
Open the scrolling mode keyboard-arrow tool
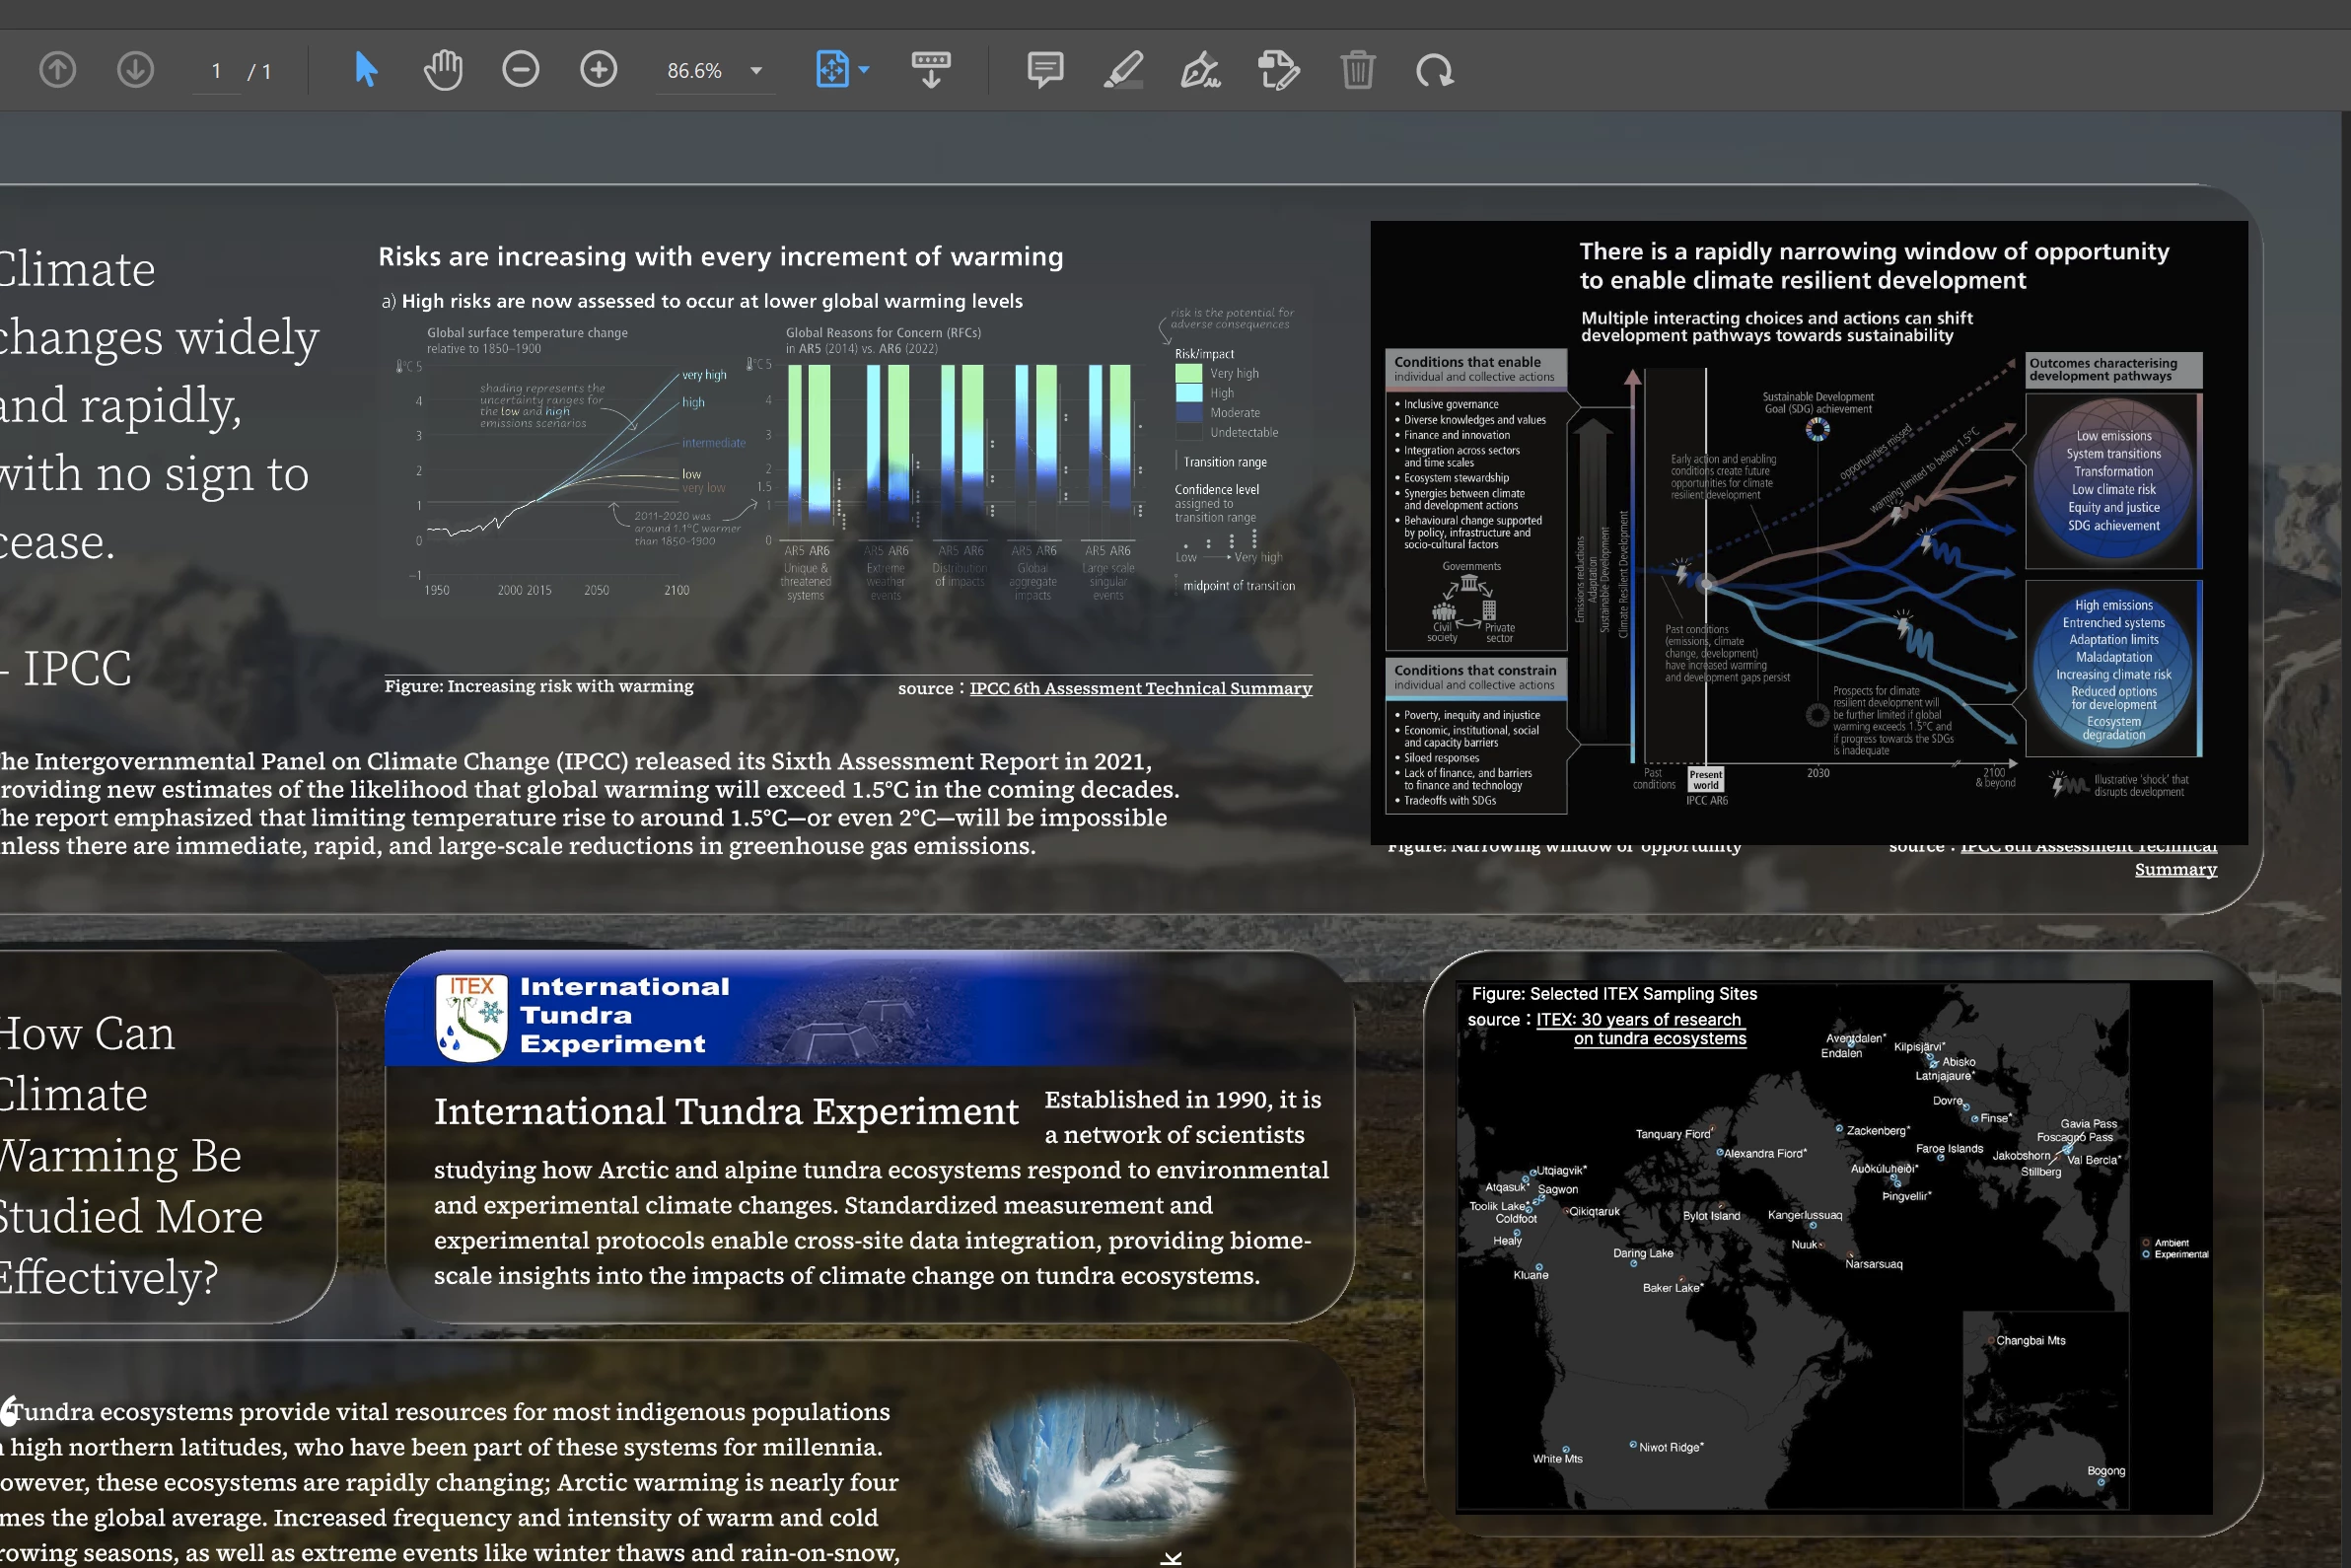[930, 70]
